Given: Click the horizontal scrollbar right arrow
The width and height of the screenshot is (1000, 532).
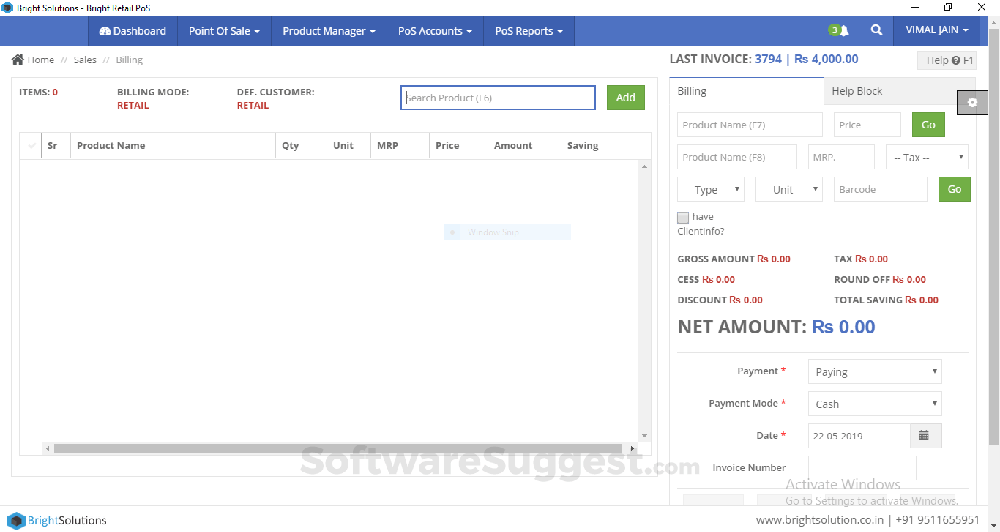Looking at the screenshot, I should (x=632, y=448).
